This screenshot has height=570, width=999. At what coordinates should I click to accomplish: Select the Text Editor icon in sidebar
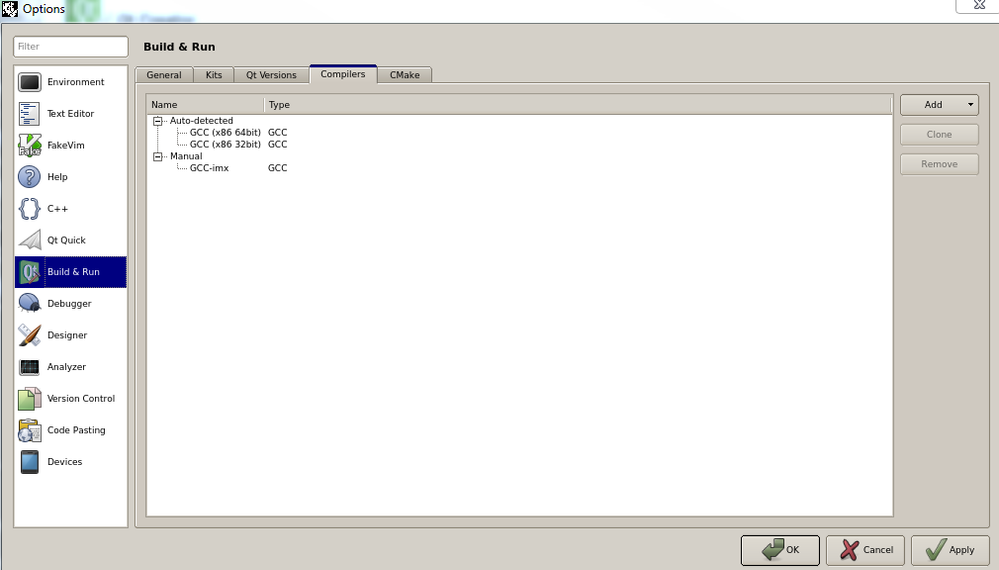(29, 114)
